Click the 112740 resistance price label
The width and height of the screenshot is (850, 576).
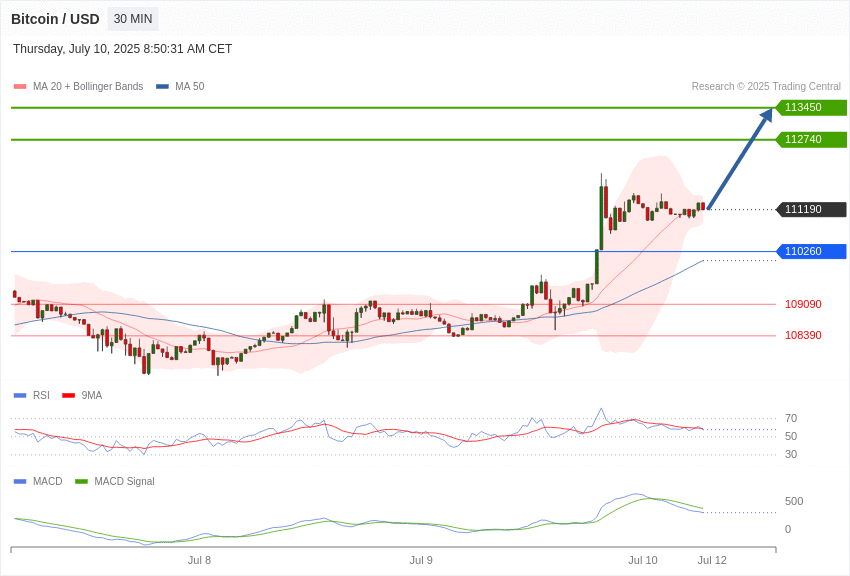[x=811, y=139]
